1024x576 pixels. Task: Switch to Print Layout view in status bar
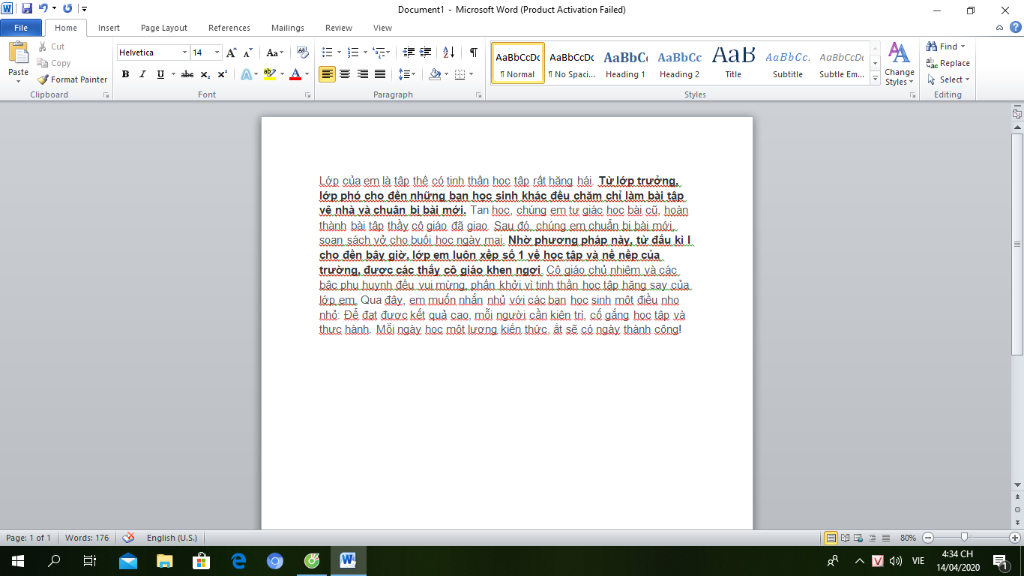pos(831,537)
